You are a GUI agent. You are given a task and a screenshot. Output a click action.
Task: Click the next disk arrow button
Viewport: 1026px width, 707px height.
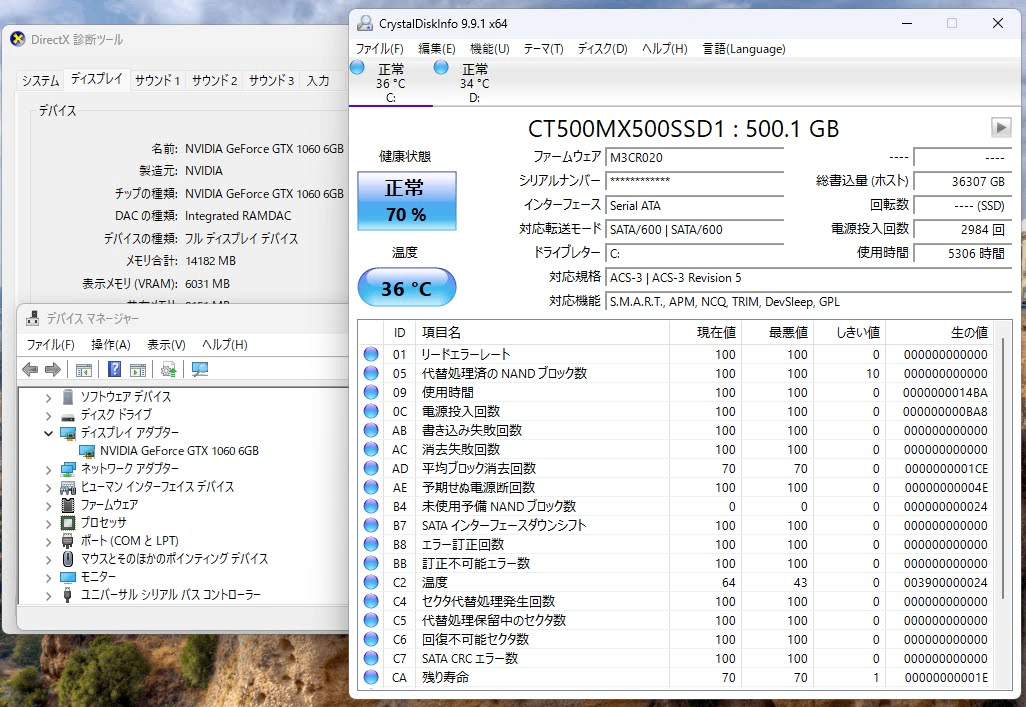click(1000, 127)
